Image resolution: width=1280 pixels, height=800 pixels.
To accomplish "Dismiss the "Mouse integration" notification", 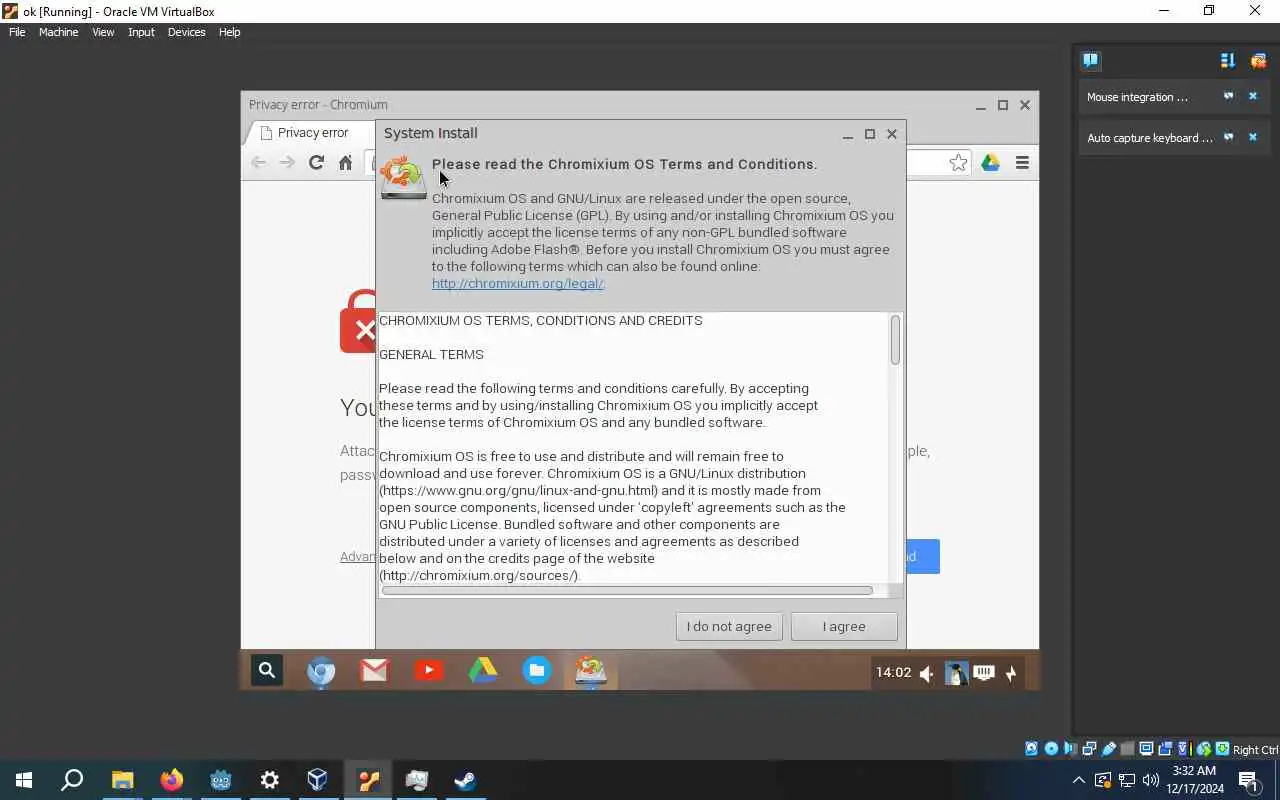I will [1252, 96].
